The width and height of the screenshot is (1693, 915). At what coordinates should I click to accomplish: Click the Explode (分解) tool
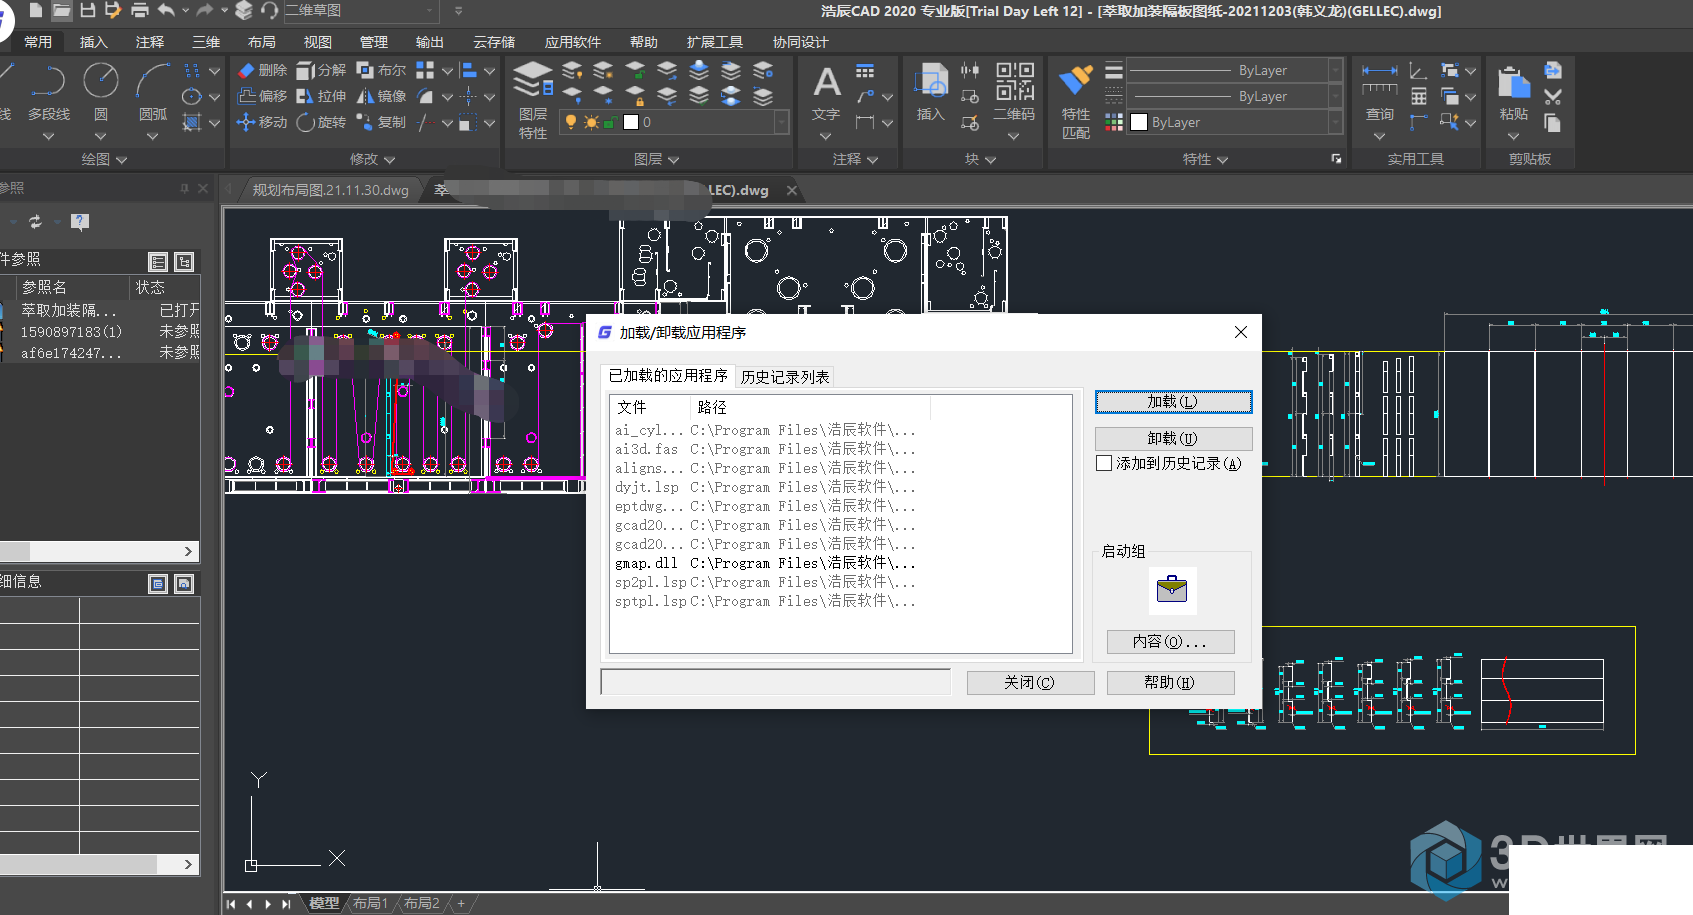point(321,70)
